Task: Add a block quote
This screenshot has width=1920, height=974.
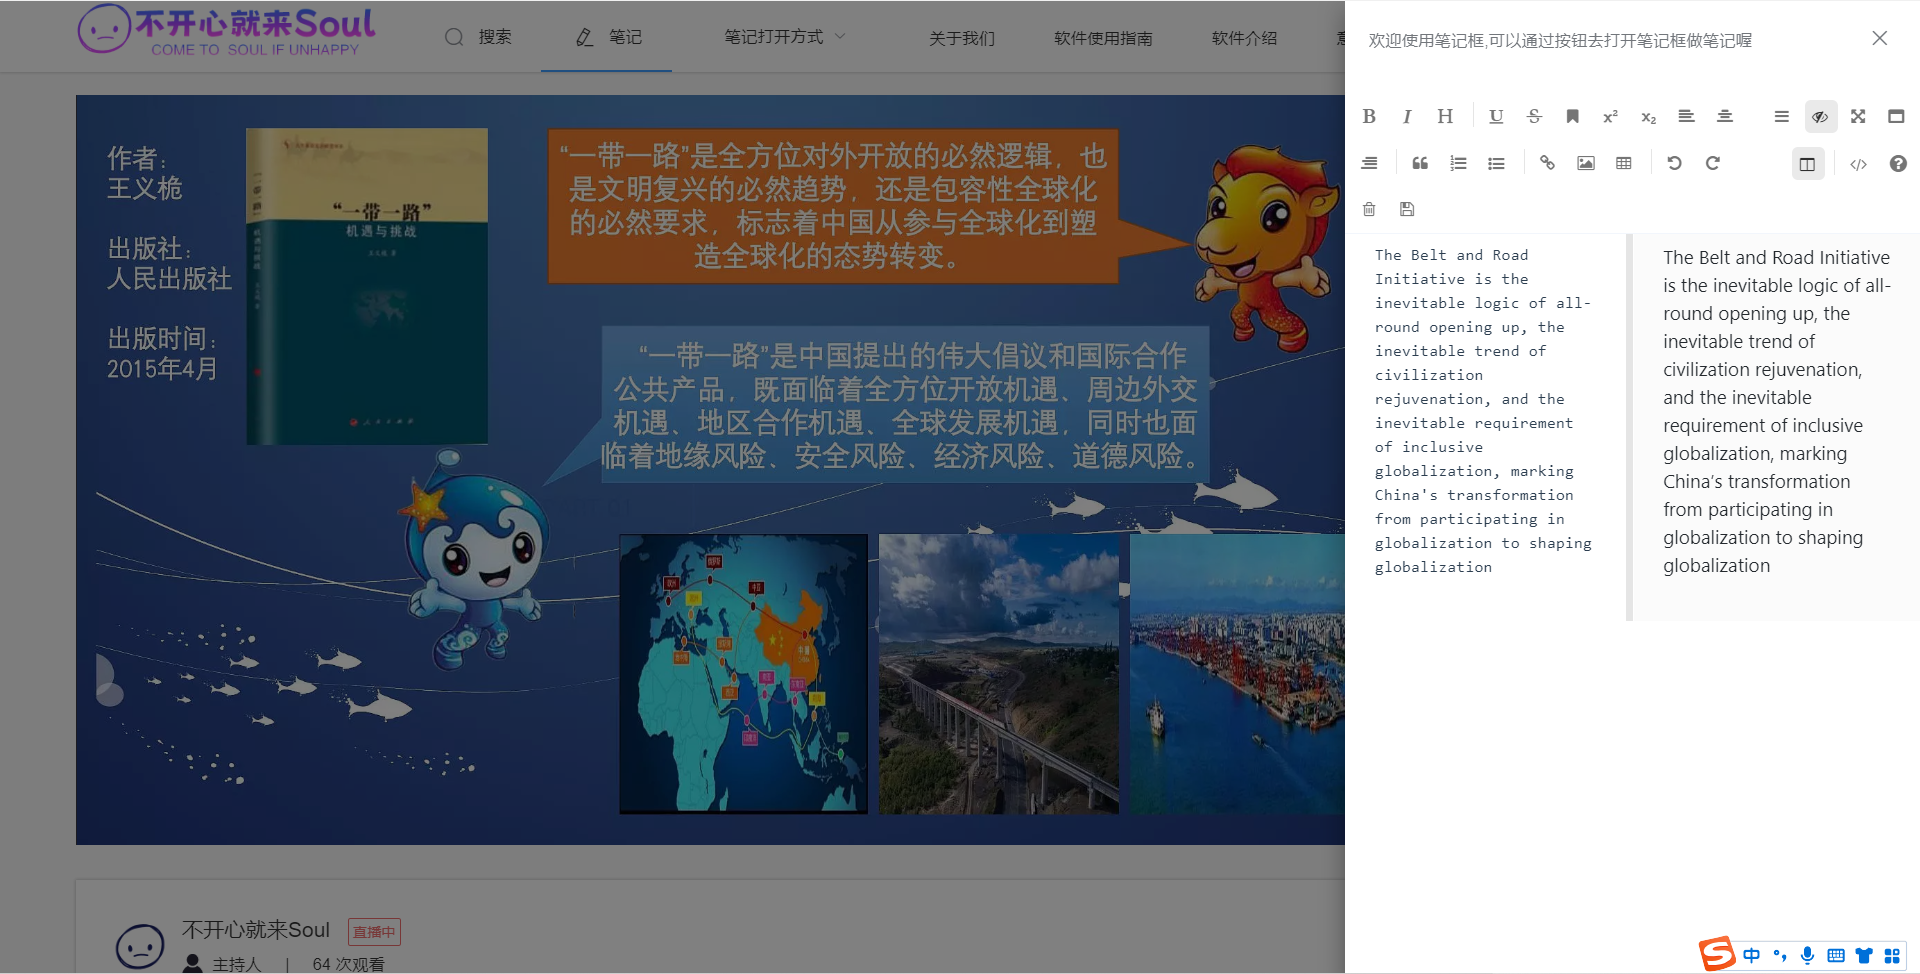Action: (1420, 163)
